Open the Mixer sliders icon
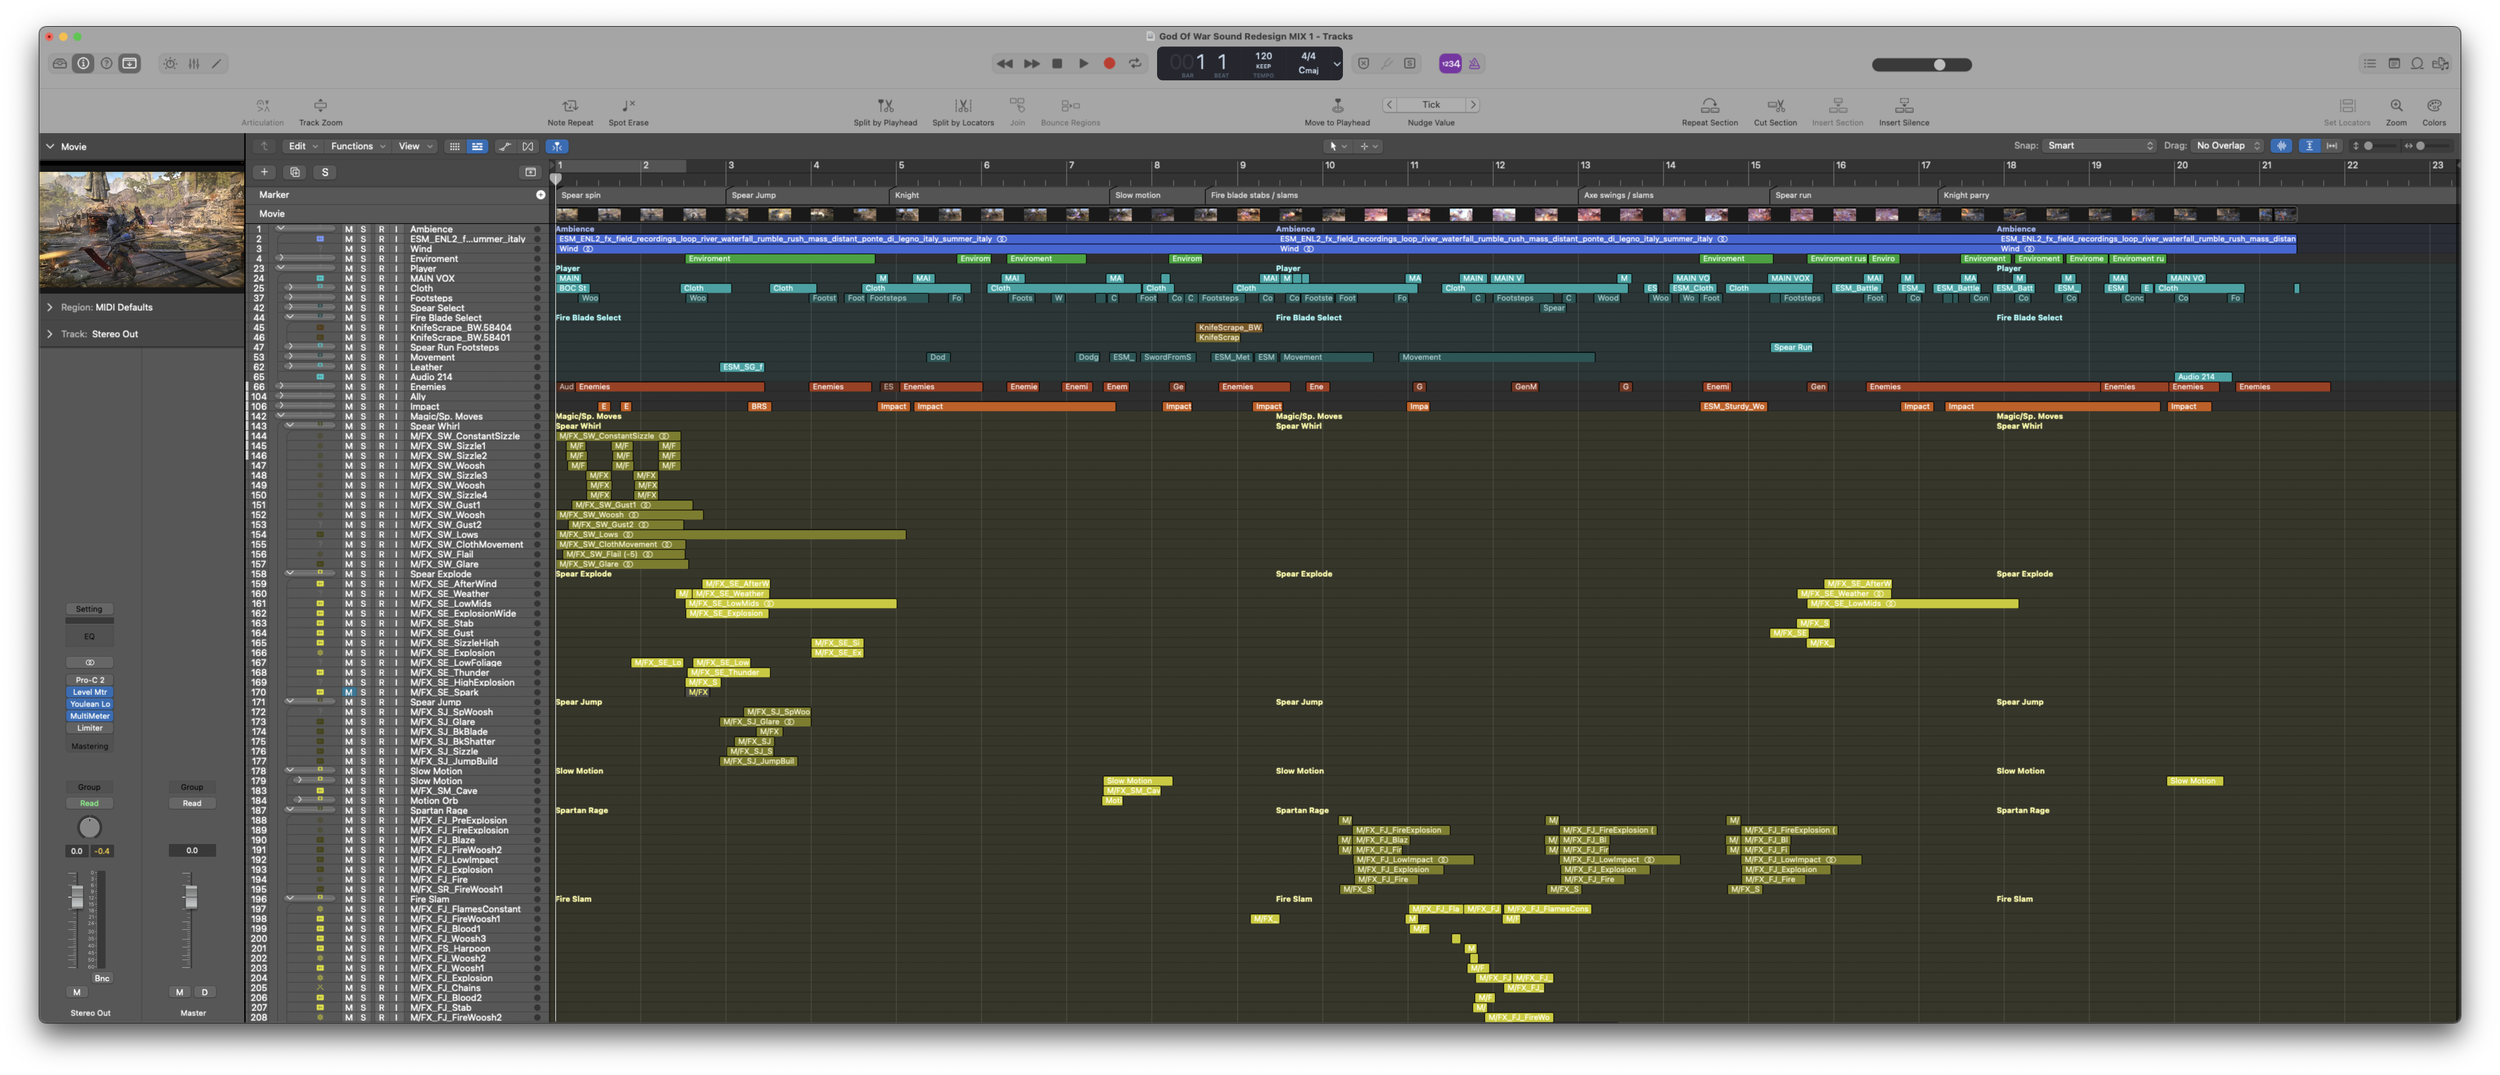 [x=194, y=64]
